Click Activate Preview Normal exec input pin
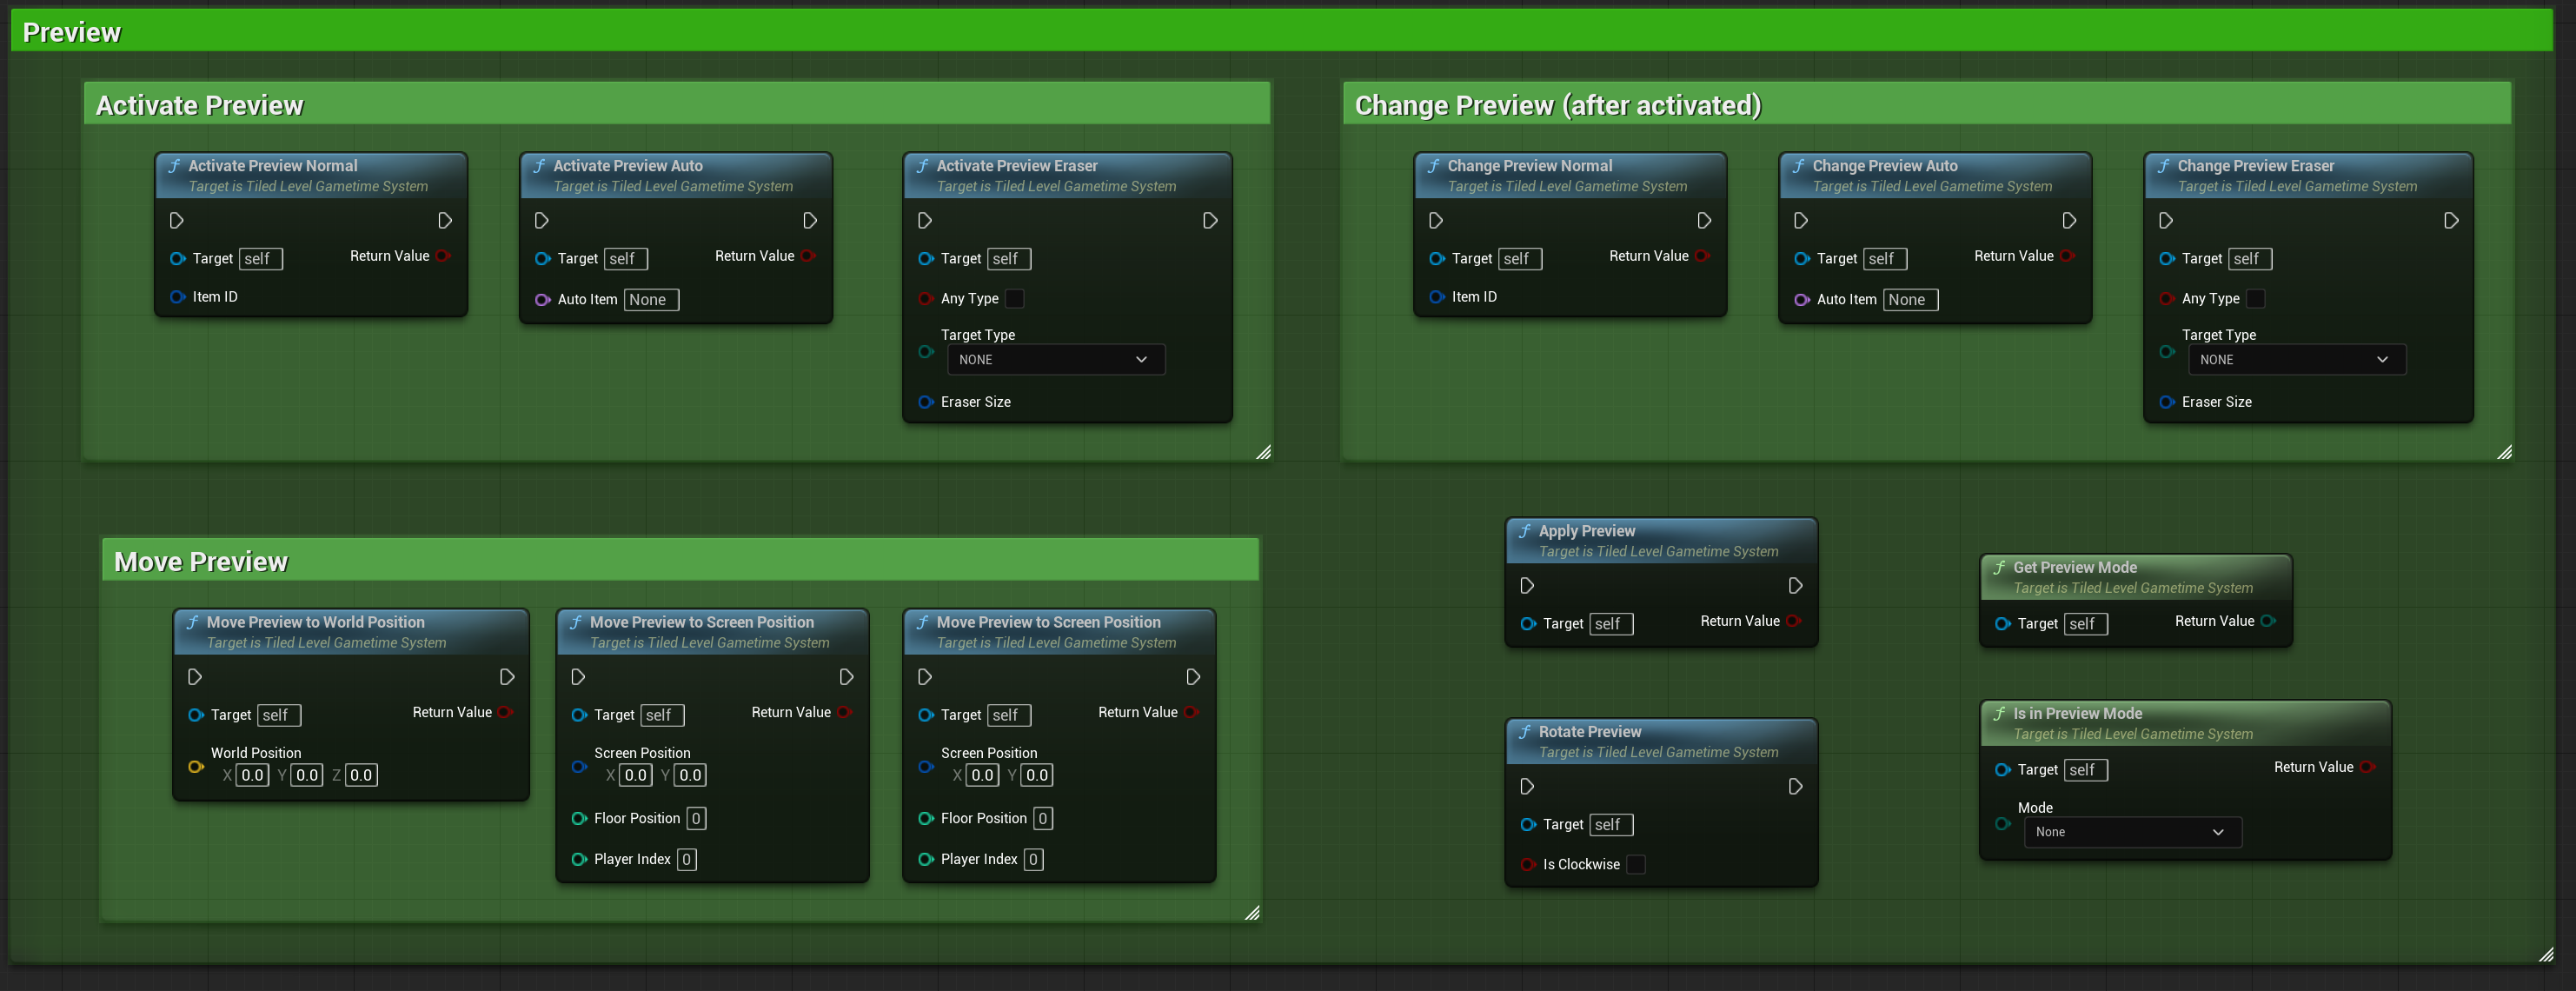Image resolution: width=2576 pixels, height=991 pixels. tap(176, 220)
